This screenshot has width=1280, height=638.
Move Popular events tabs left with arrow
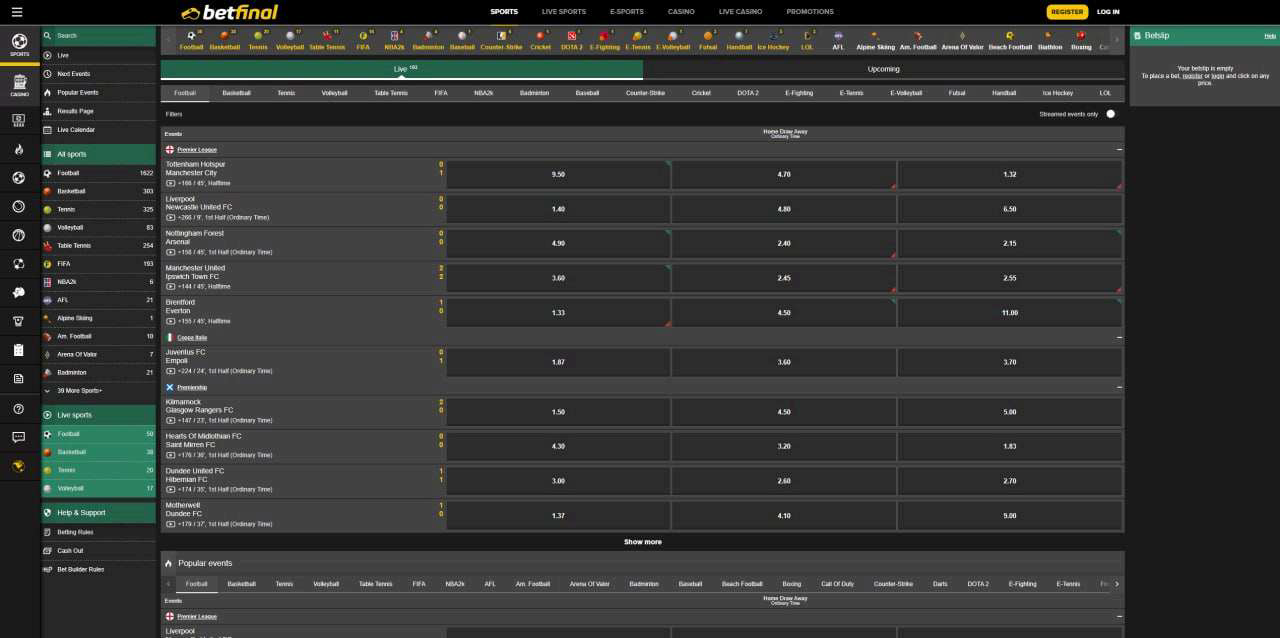click(168, 584)
